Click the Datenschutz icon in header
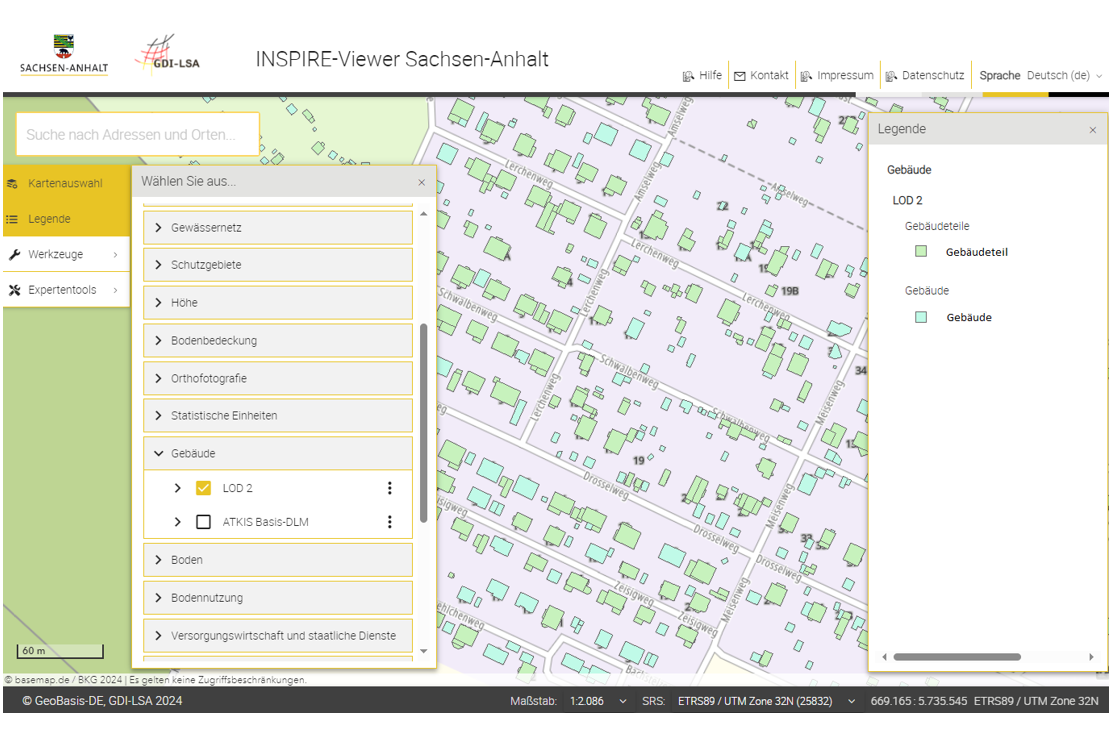Image resolution: width=1114 pixels, height=740 pixels. click(x=891, y=76)
